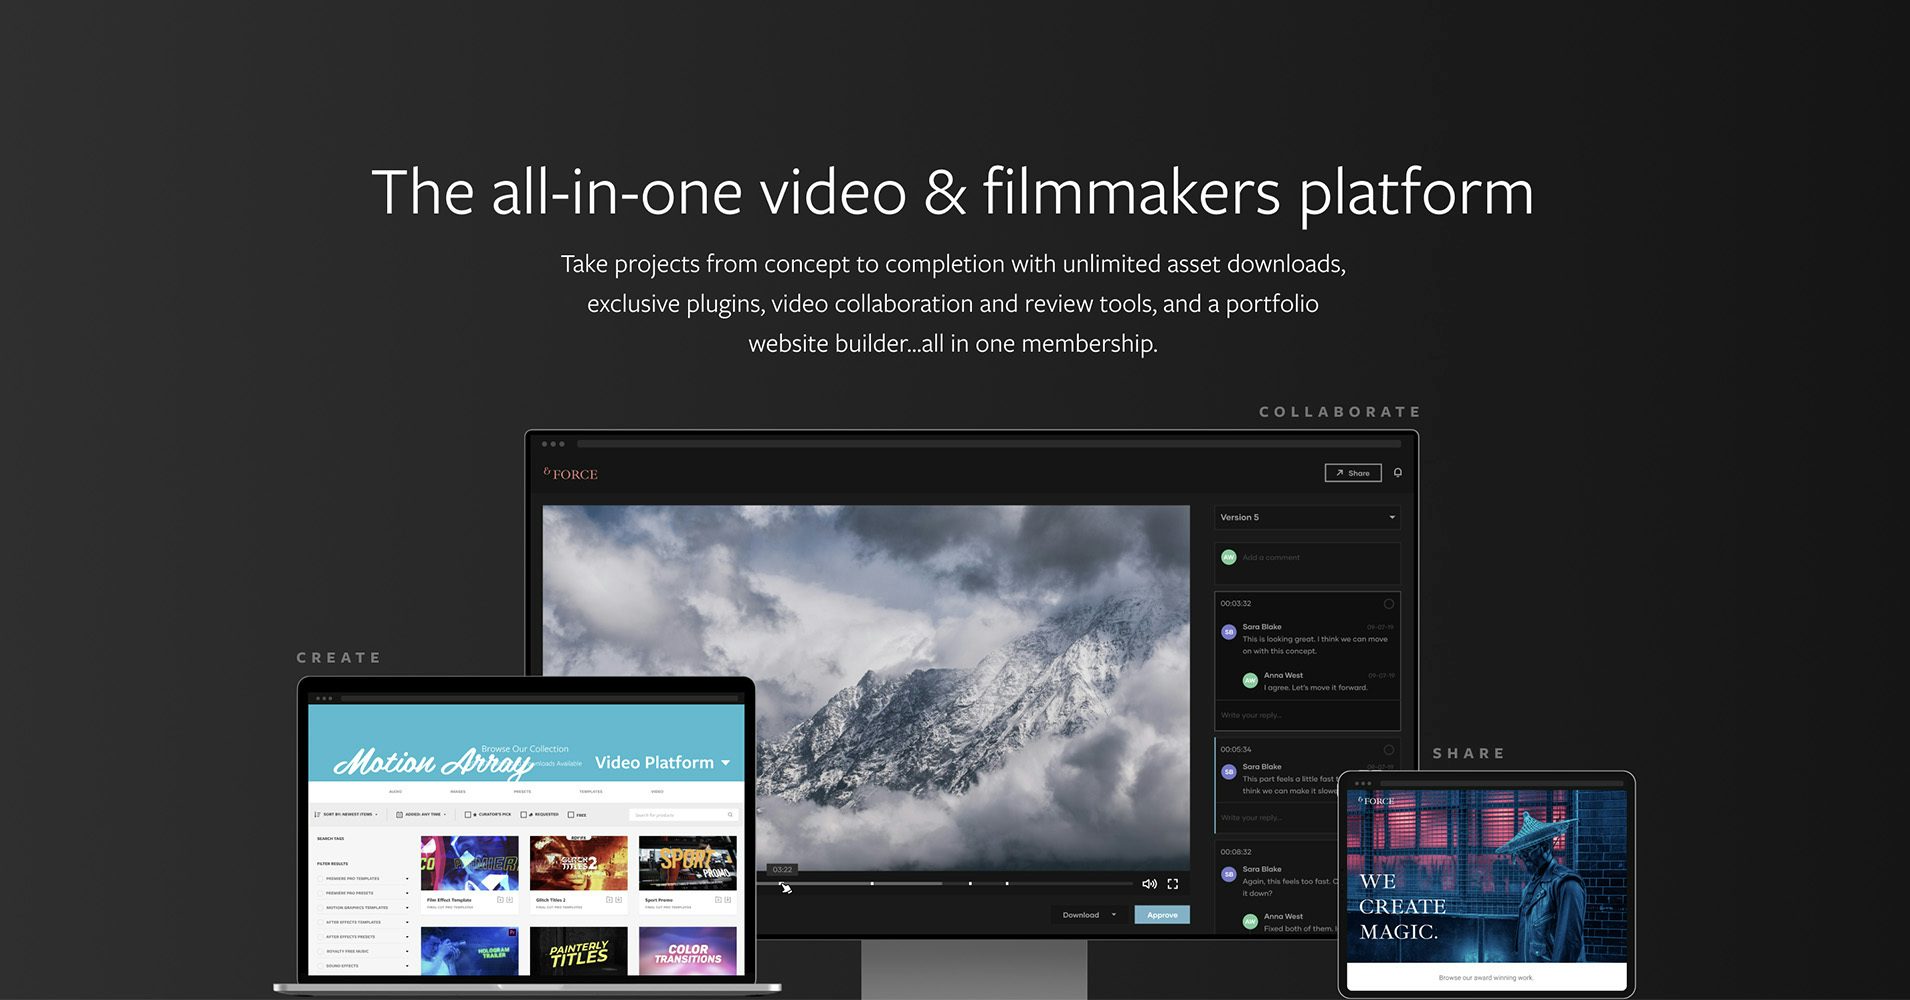Enable the Curator's Pick checkbox
This screenshot has width=1910, height=1000.
[468, 815]
